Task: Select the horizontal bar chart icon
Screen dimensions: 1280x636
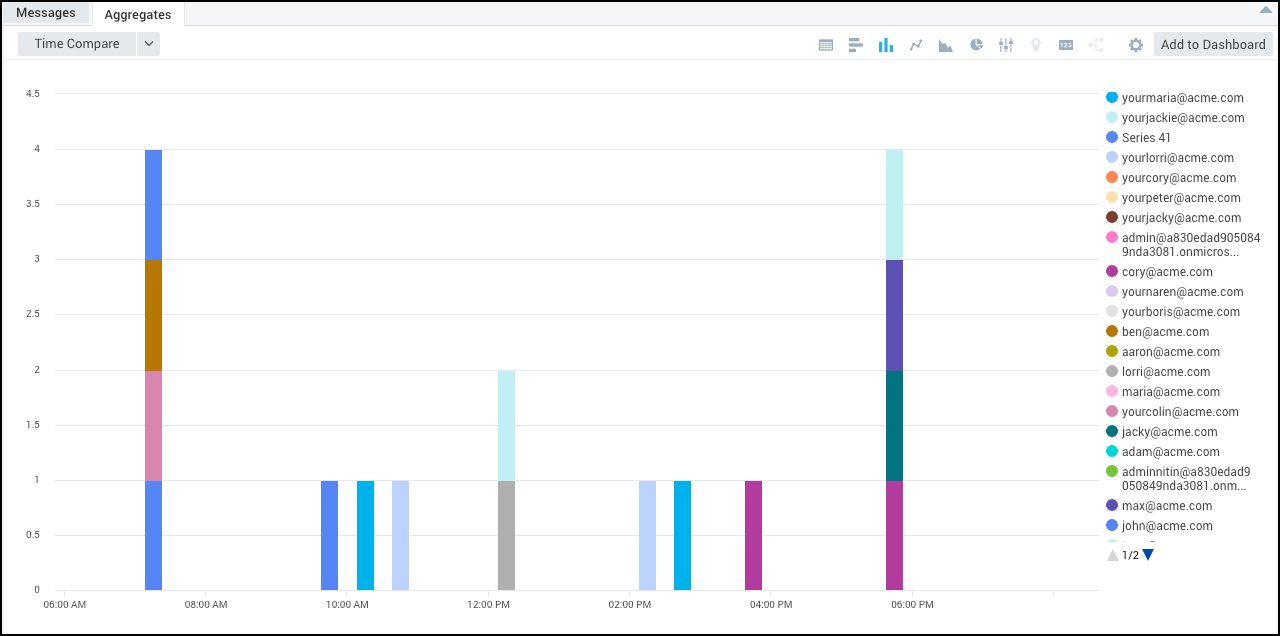Action: click(856, 45)
